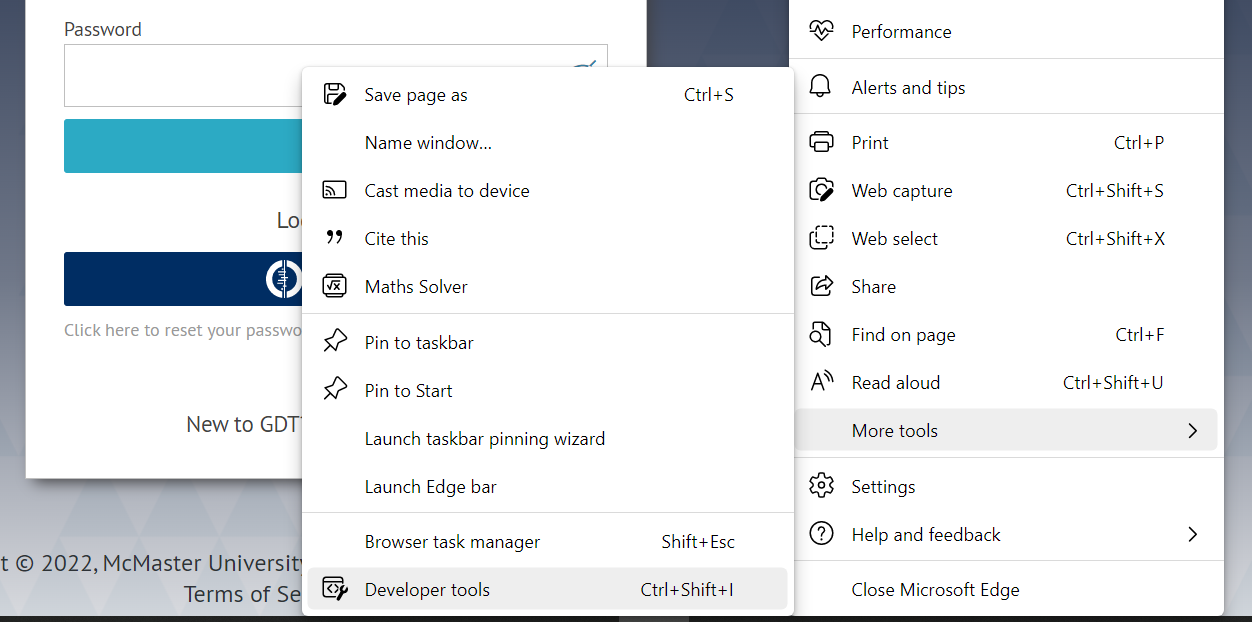Select the Read aloud icon
The width and height of the screenshot is (1252, 622).
pos(820,382)
